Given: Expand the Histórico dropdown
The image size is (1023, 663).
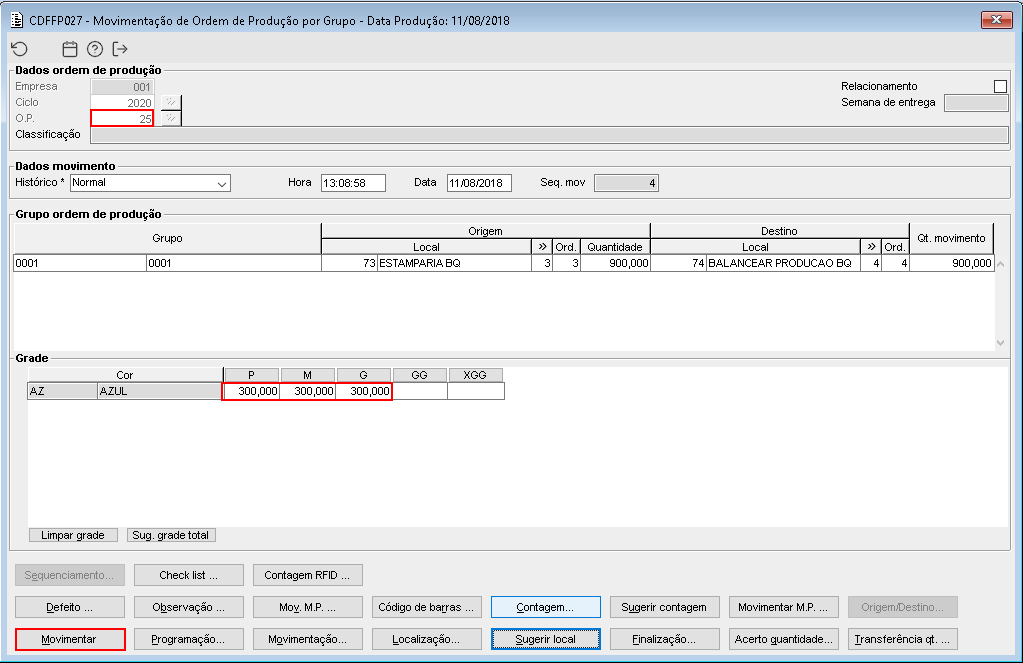Looking at the screenshot, I should pyautogui.click(x=222, y=183).
